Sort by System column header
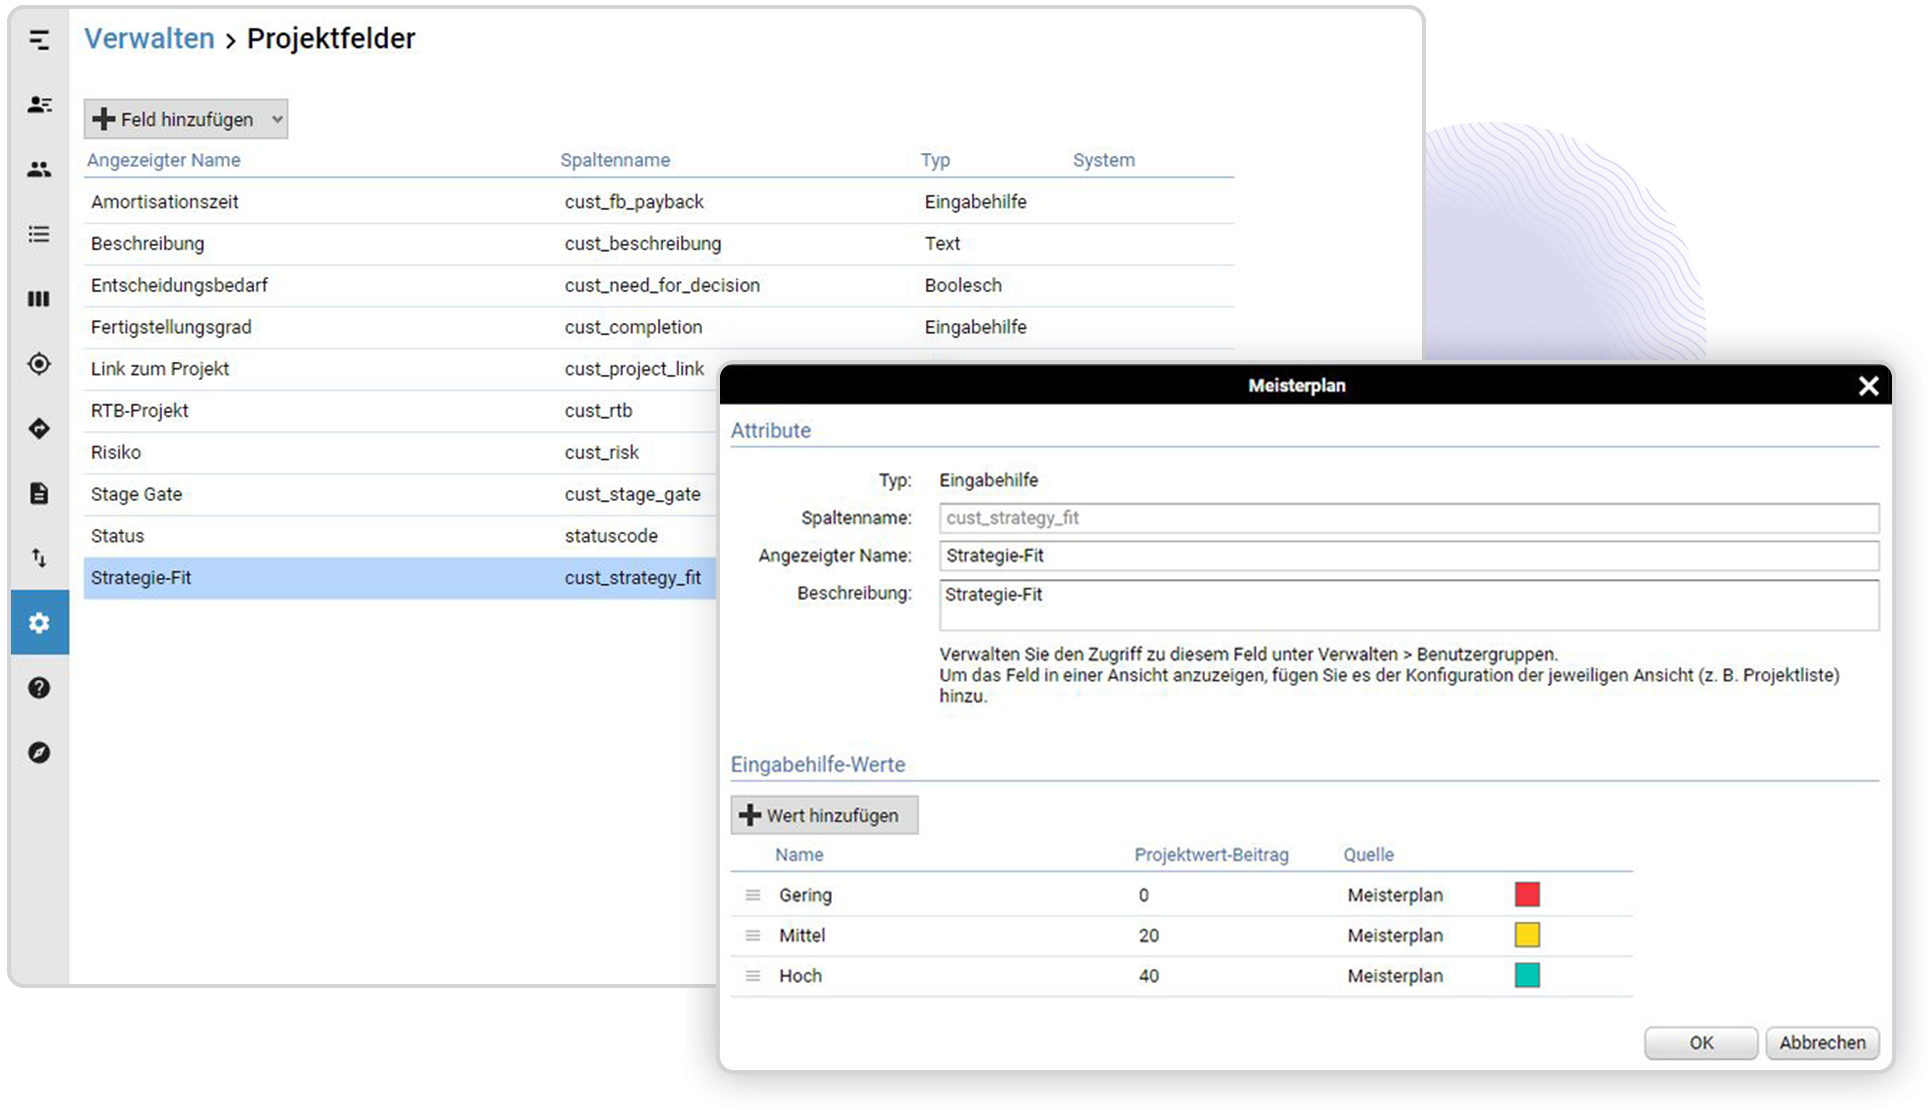This screenshot has height=1110, width=1928. click(x=1104, y=160)
